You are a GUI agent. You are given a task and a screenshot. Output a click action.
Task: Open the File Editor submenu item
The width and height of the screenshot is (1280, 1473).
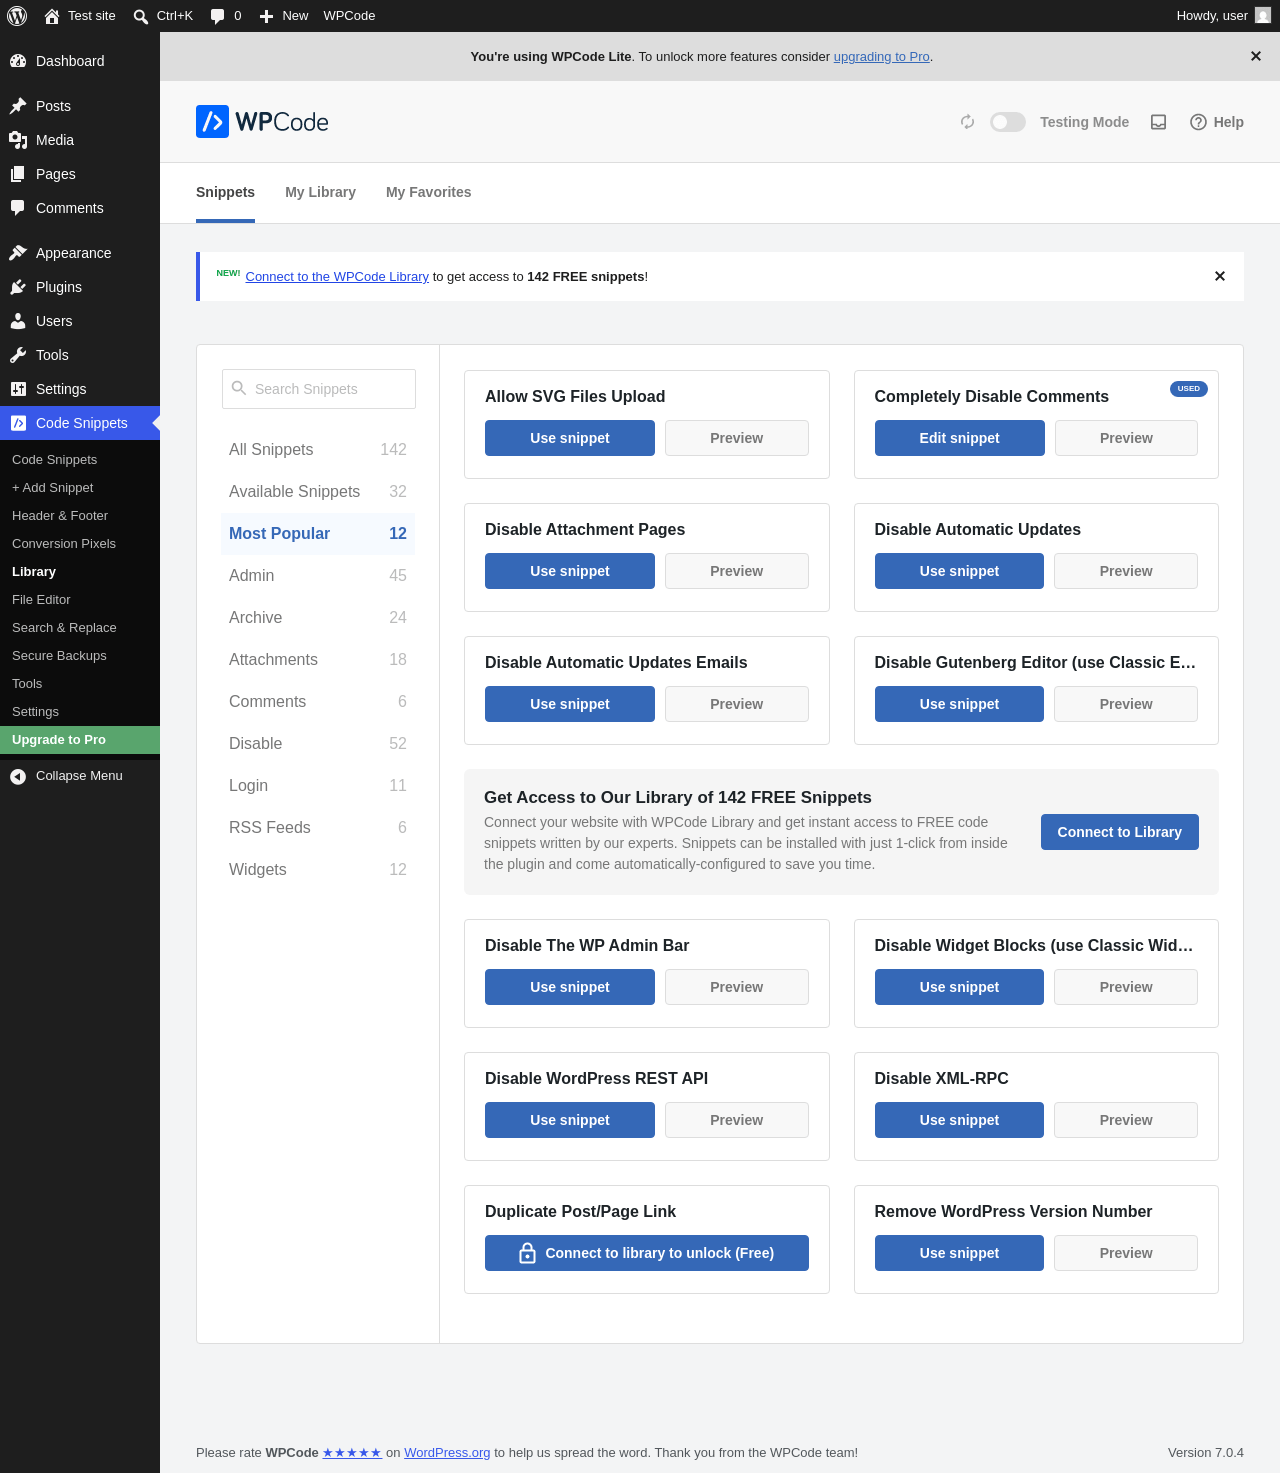(x=80, y=600)
